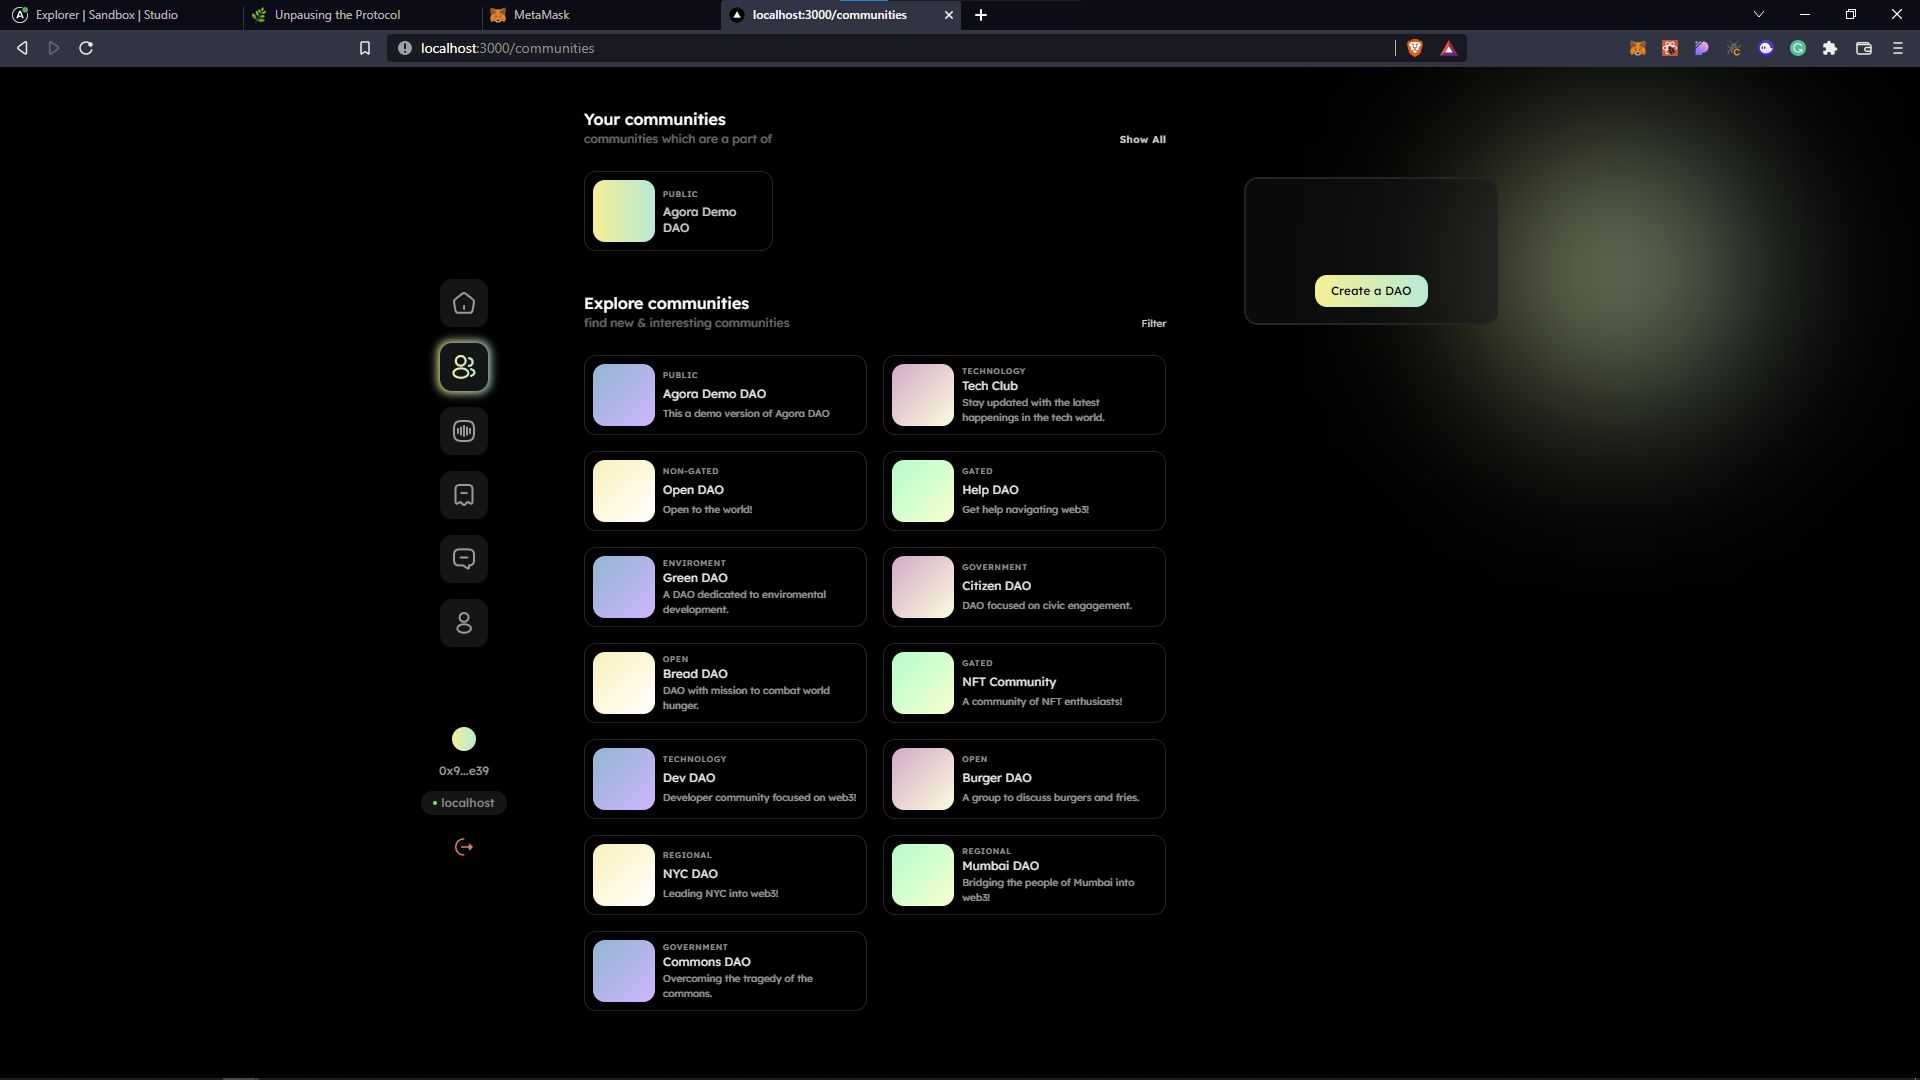The image size is (1920, 1080).
Task: Open the chat message icon in sidebar
Action: click(x=463, y=559)
